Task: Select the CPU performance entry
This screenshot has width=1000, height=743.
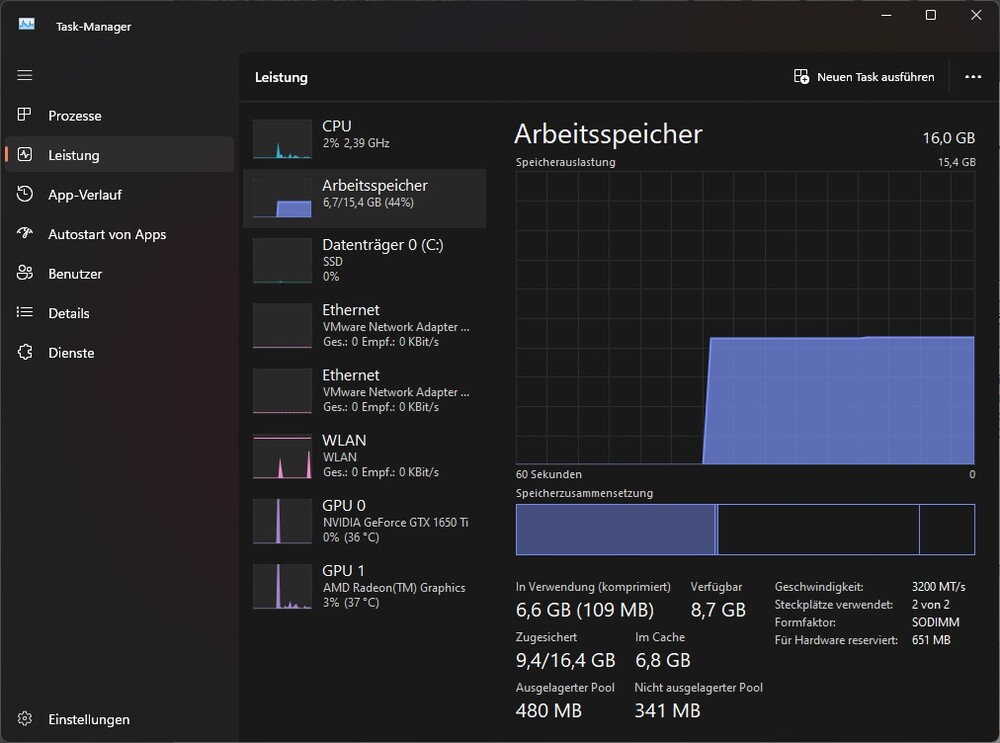Action: [x=365, y=139]
